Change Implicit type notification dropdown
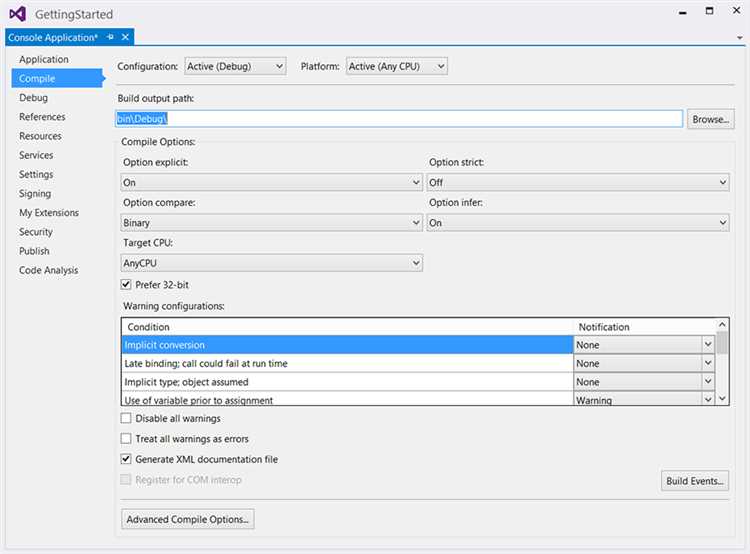 coord(644,382)
